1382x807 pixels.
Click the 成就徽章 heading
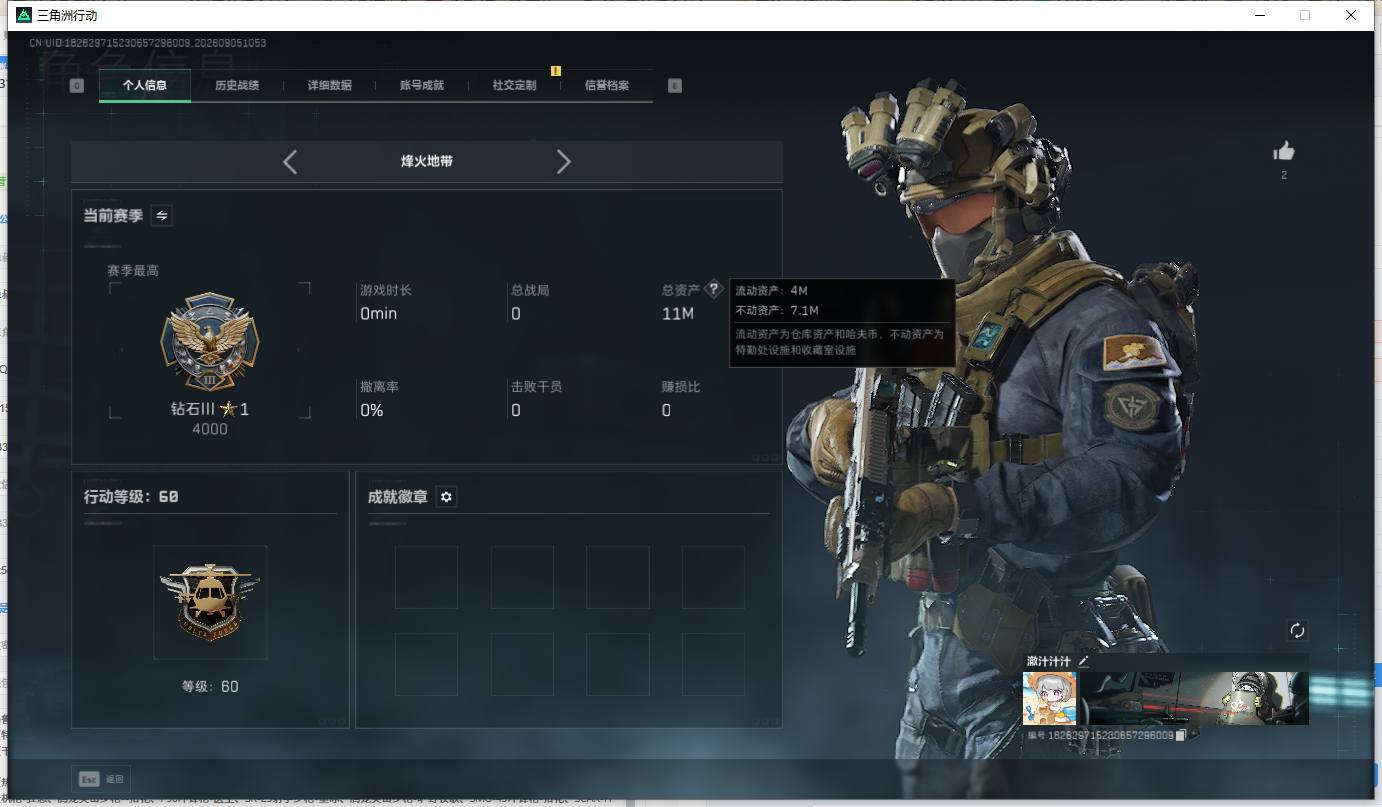[397, 497]
